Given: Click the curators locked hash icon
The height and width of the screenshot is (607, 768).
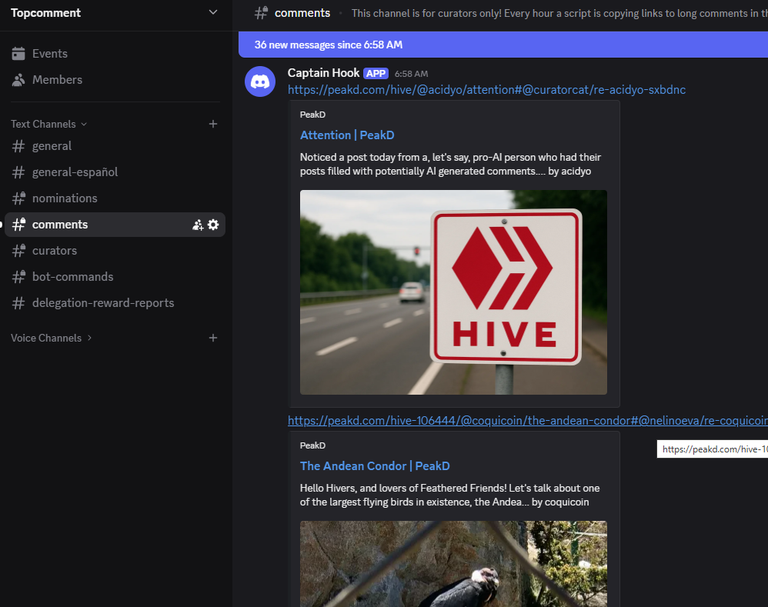Looking at the screenshot, I should 19,250.
